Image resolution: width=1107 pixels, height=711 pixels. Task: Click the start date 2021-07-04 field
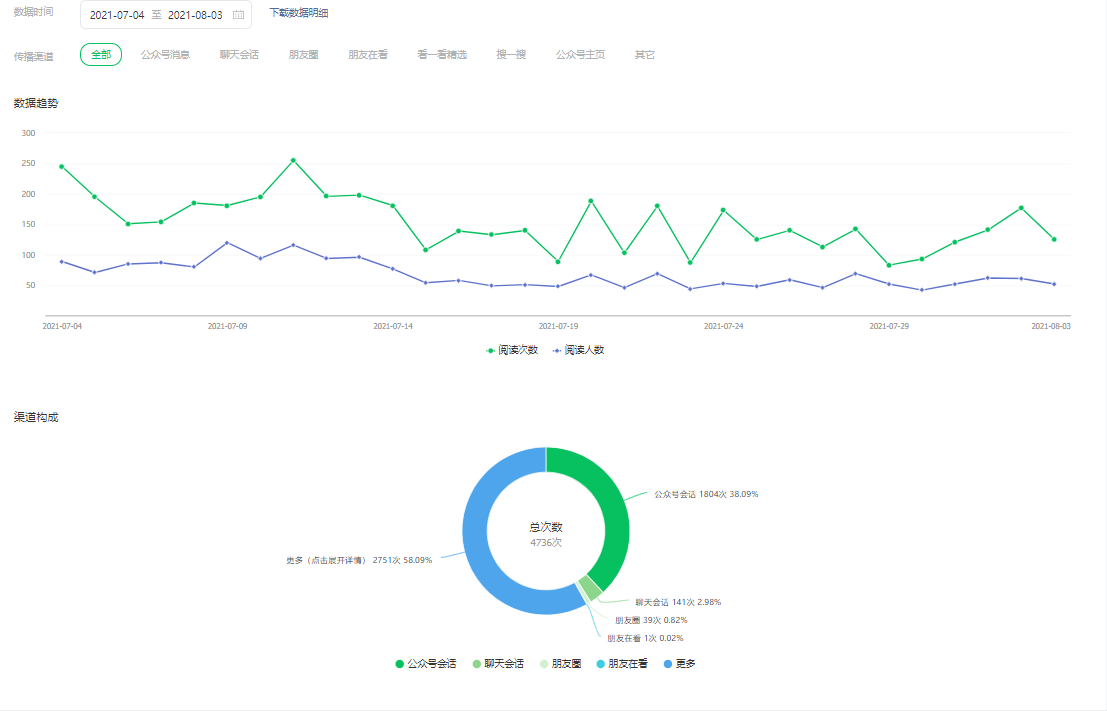point(117,15)
